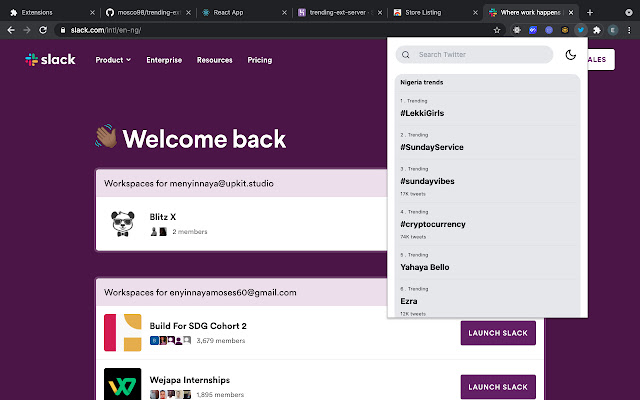Close the Store Listing tab
Image resolution: width=640 pixels, height=400 pixels.
[475, 13]
